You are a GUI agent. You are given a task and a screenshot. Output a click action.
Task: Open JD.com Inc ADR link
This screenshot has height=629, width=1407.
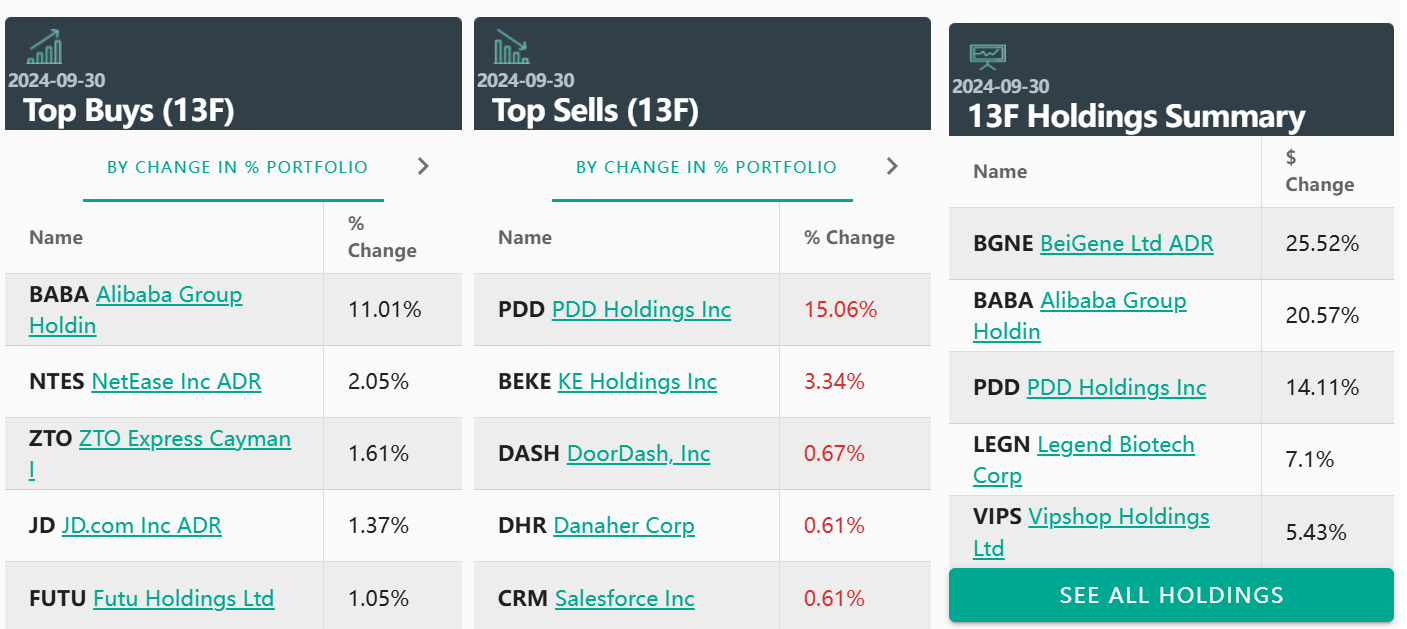tap(141, 526)
